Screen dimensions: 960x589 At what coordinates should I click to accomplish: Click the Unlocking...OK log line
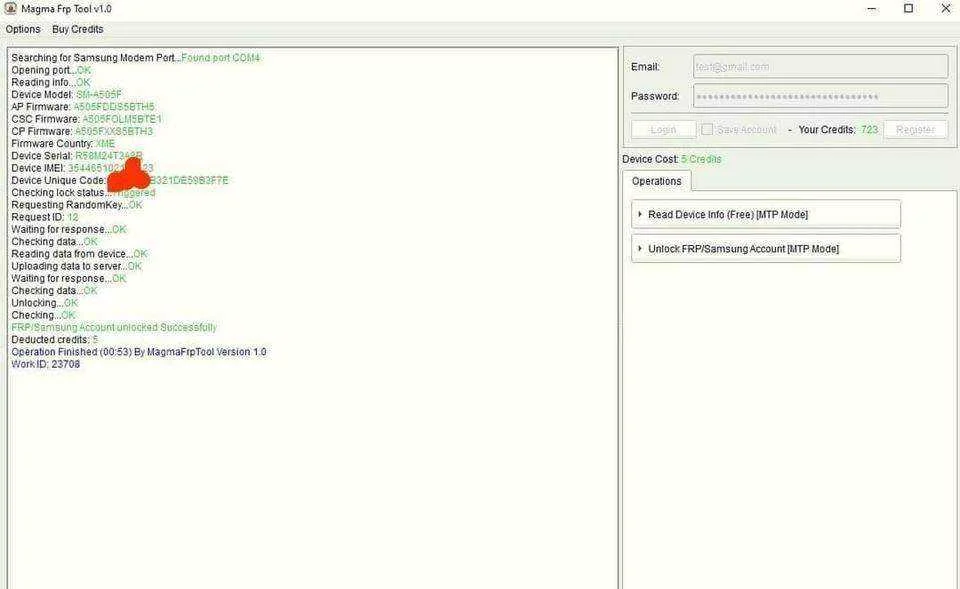[45, 302]
